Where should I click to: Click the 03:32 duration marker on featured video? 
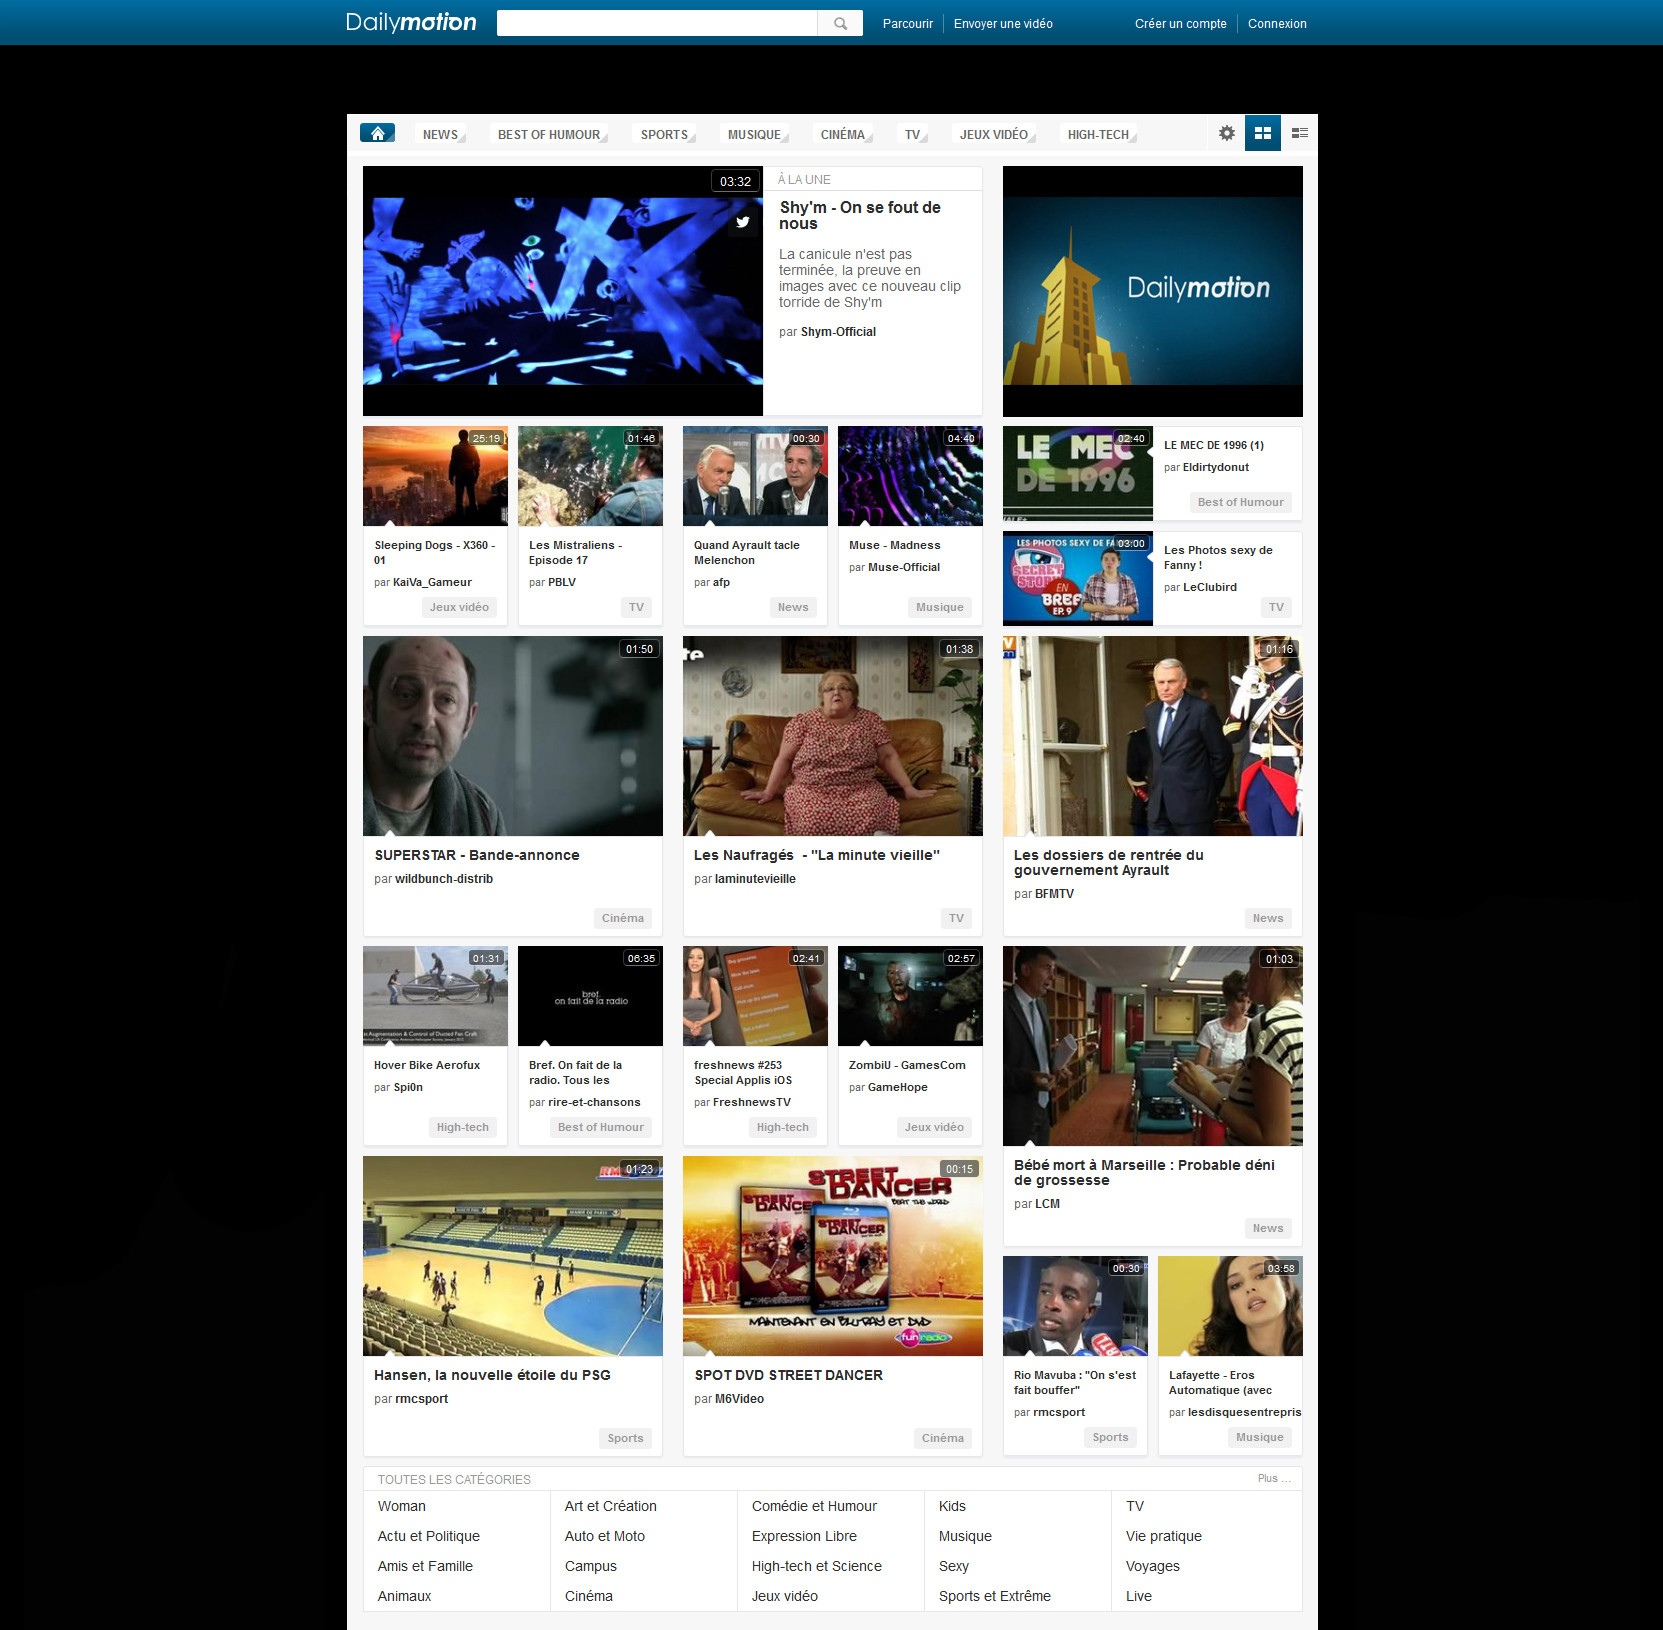pyautogui.click(x=735, y=181)
